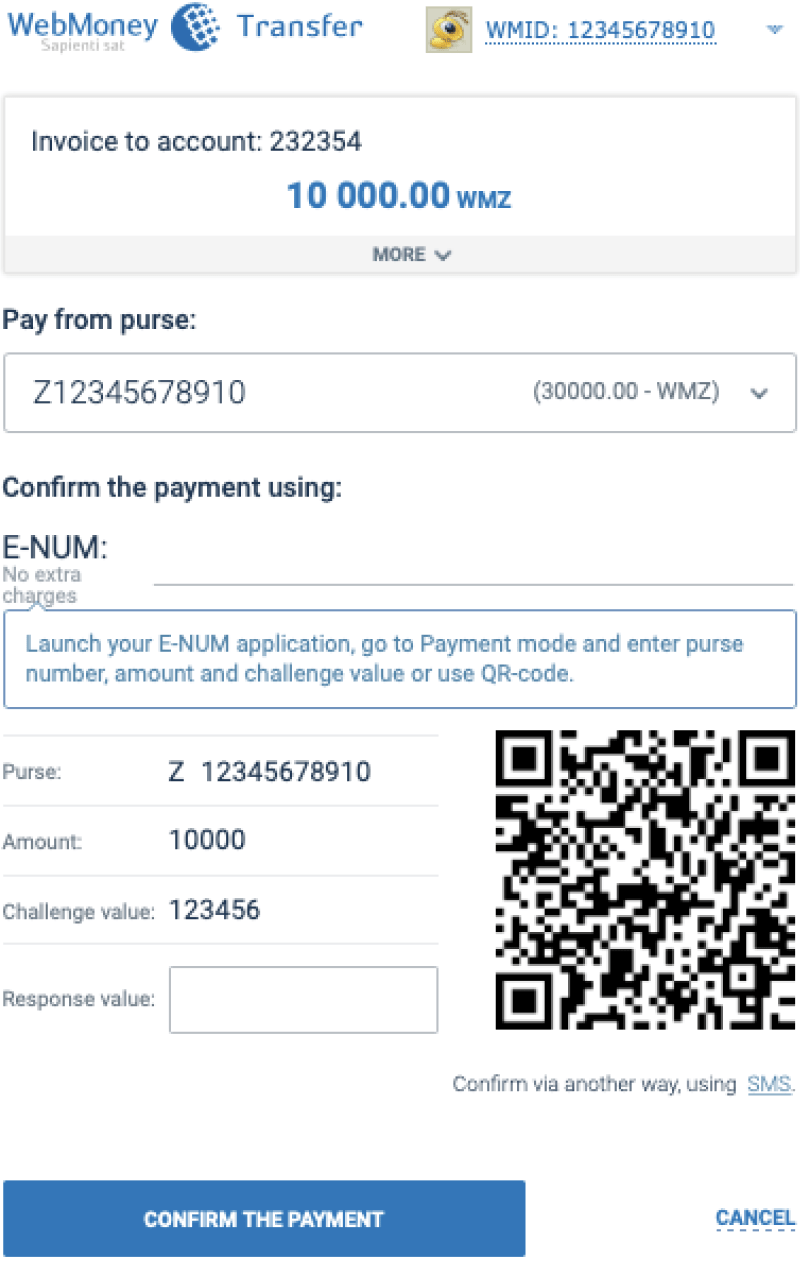Screen dimensions: 800x1268
Task: Click inside the Response value field
Action: point(303,999)
